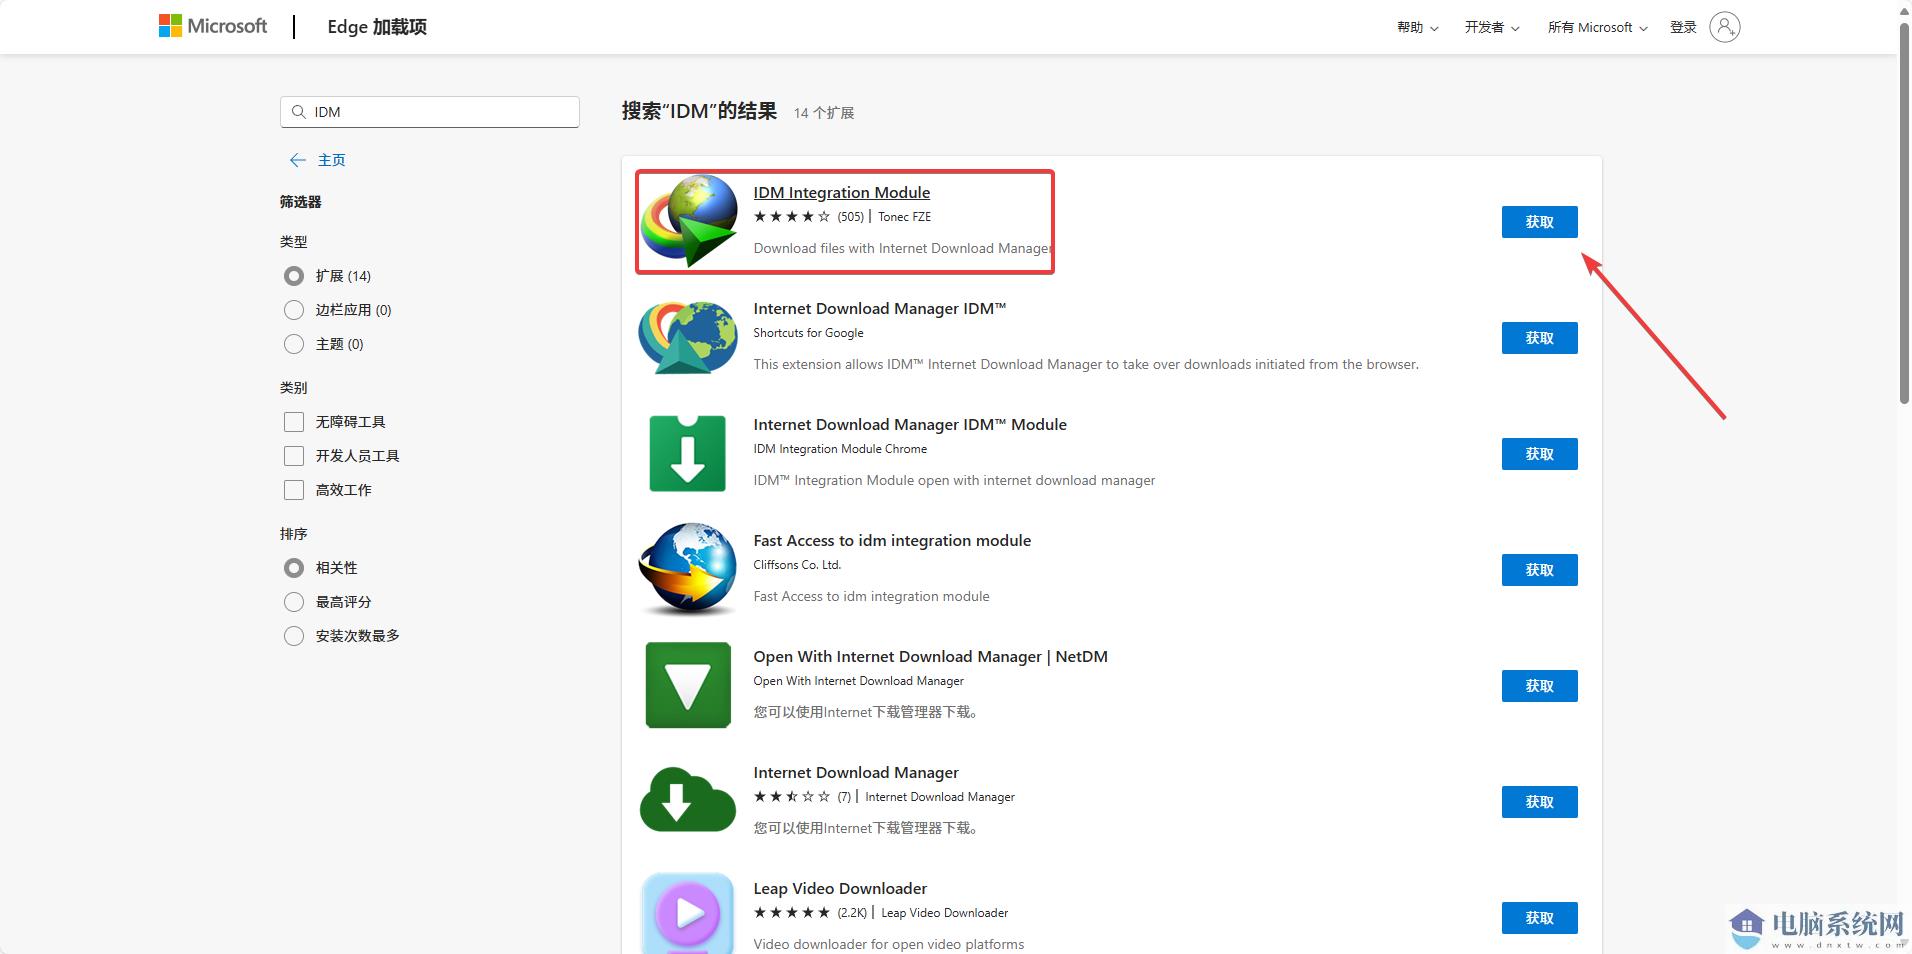Image resolution: width=1912 pixels, height=954 pixels.
Task: Open Internet Download Manager IDM™ title
Action: 879,308
